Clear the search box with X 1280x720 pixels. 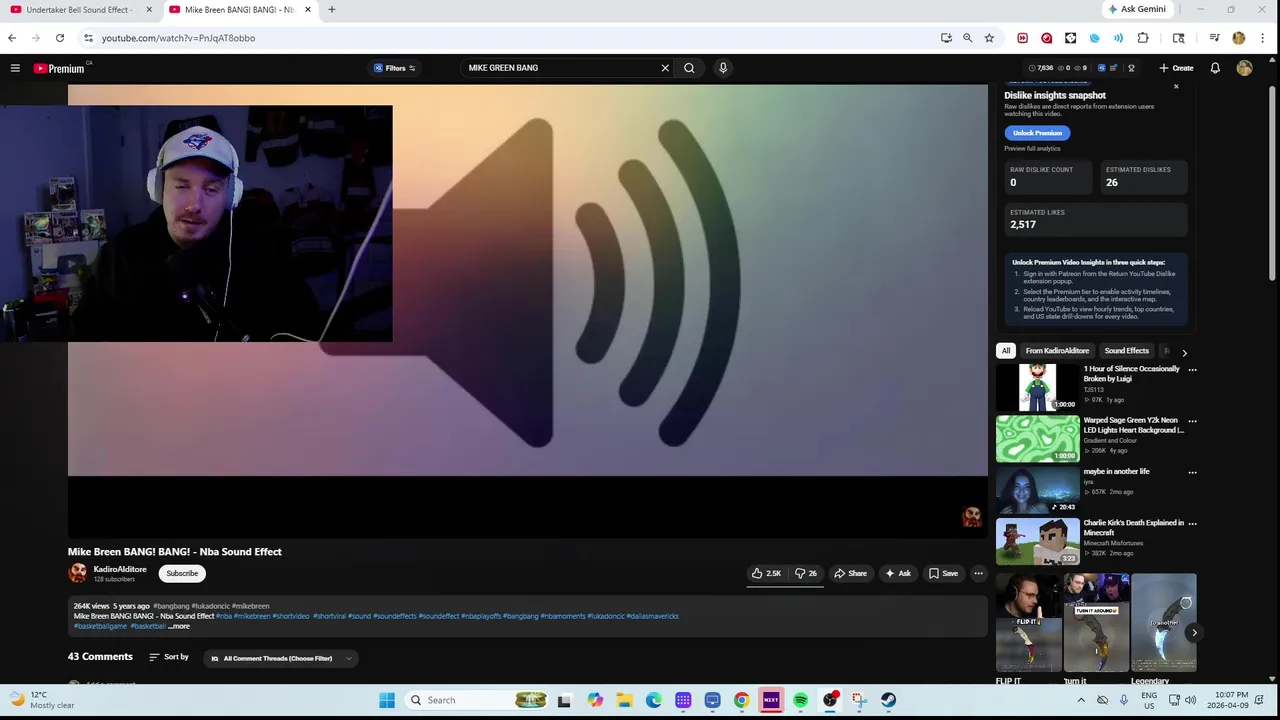(665, 68)
